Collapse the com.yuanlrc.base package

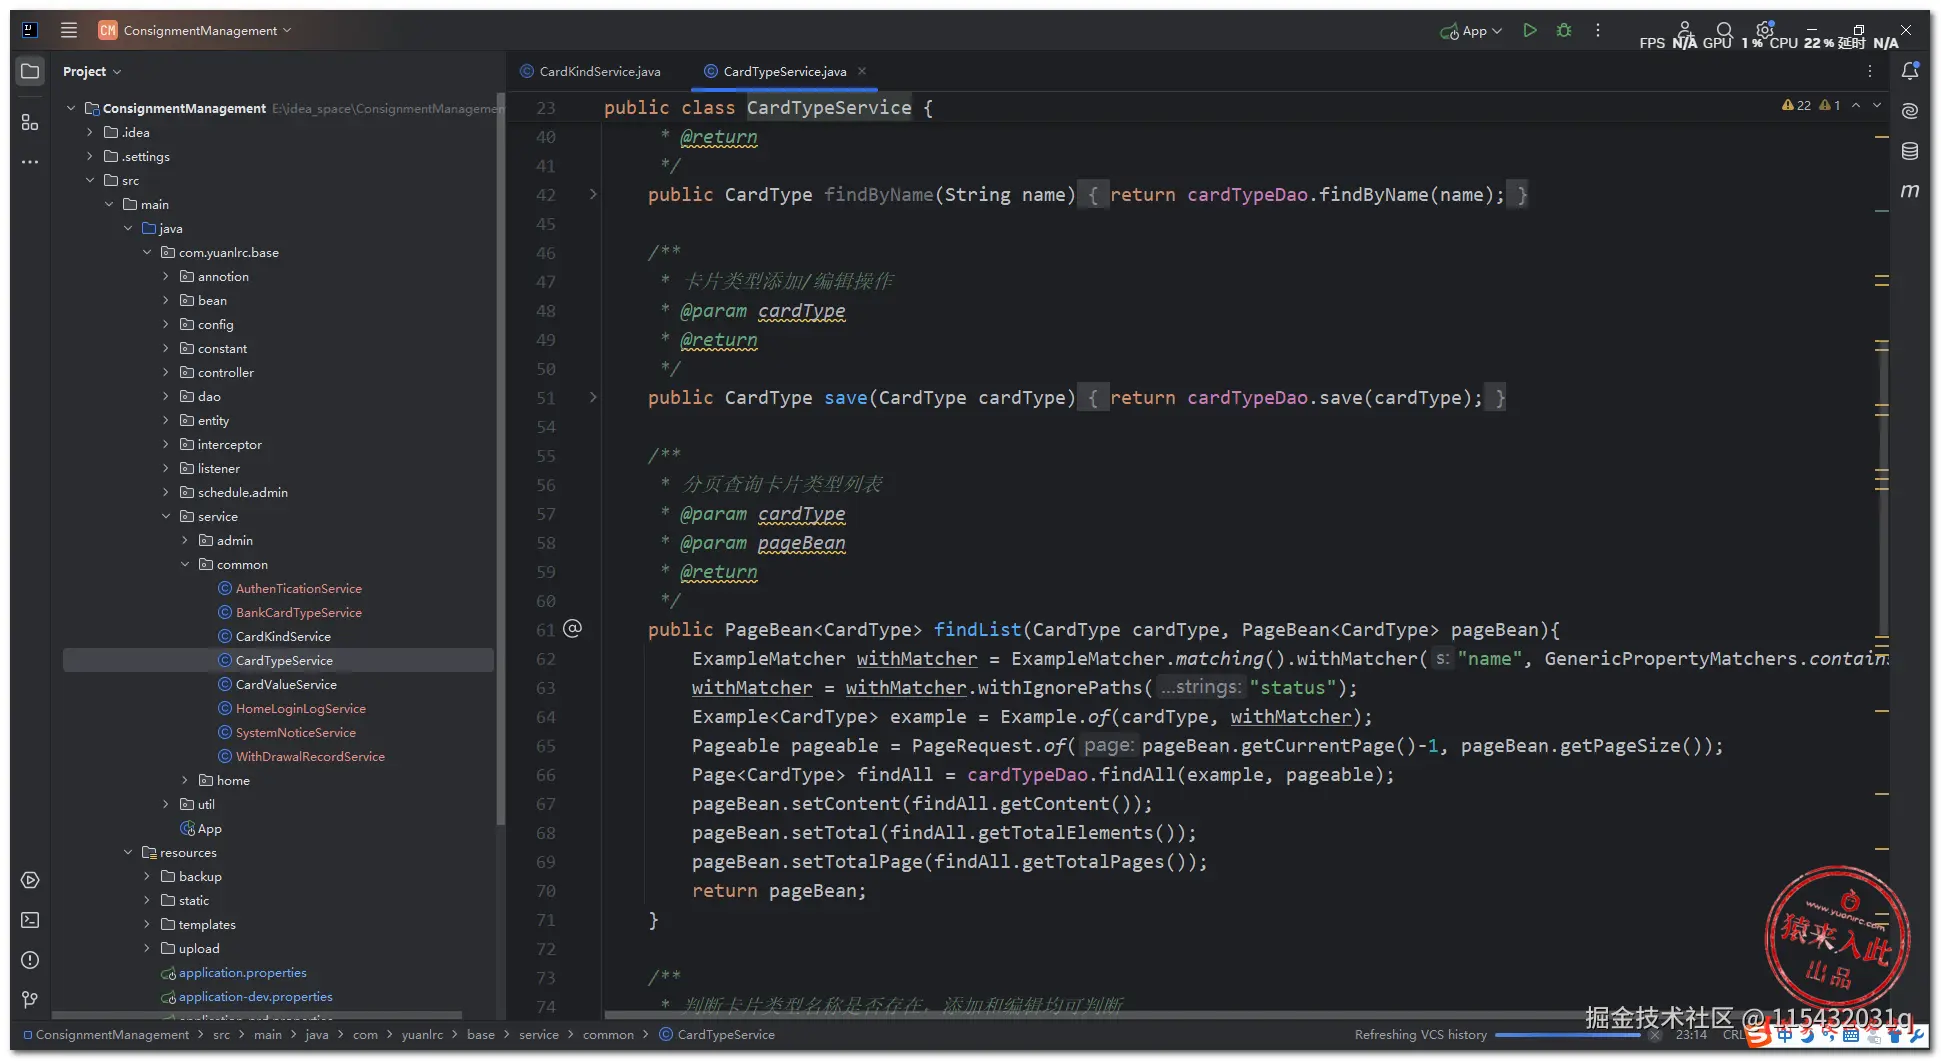pyautogui.click(x=147, y=252)
